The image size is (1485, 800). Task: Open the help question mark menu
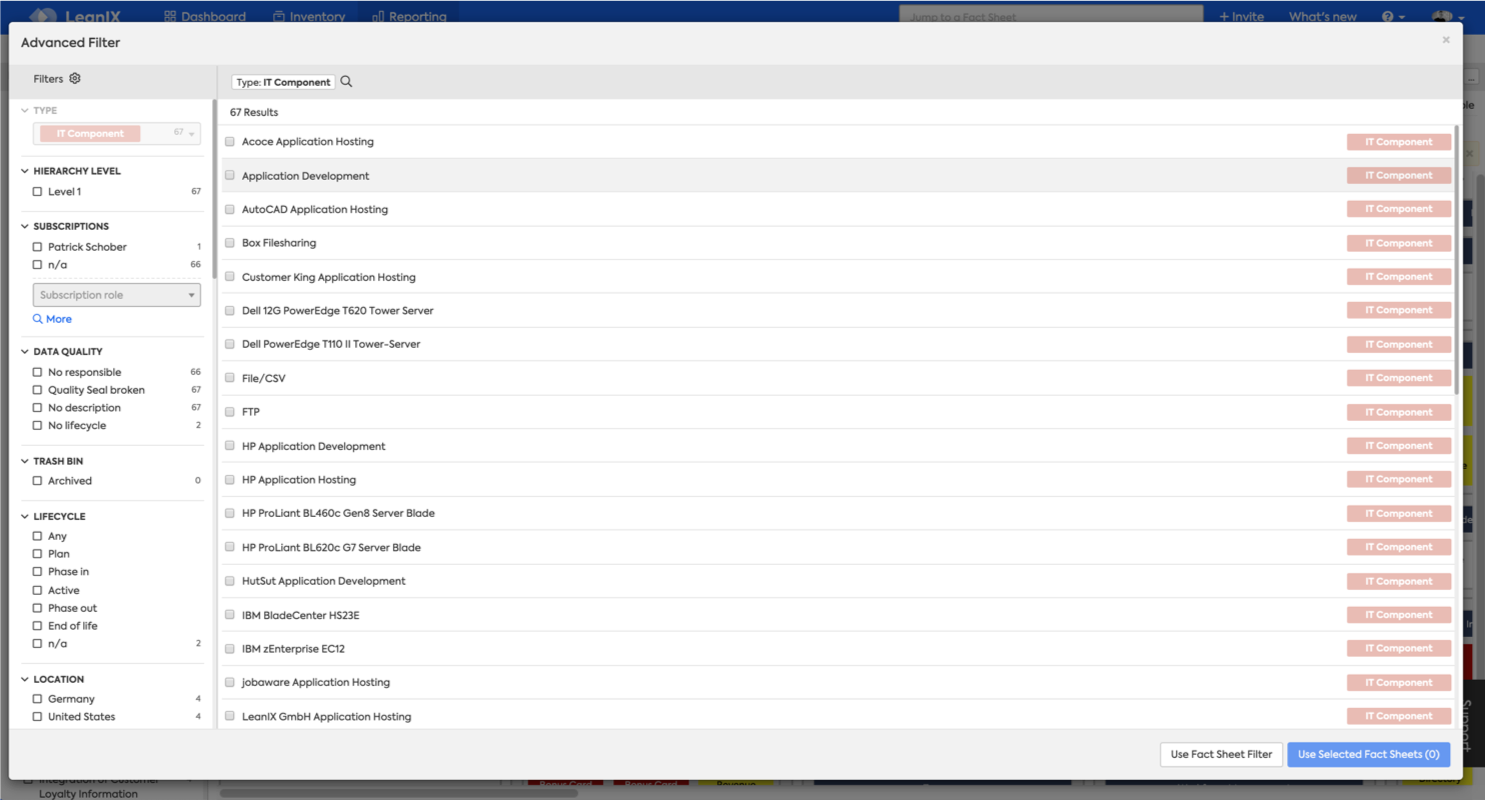1393,16
